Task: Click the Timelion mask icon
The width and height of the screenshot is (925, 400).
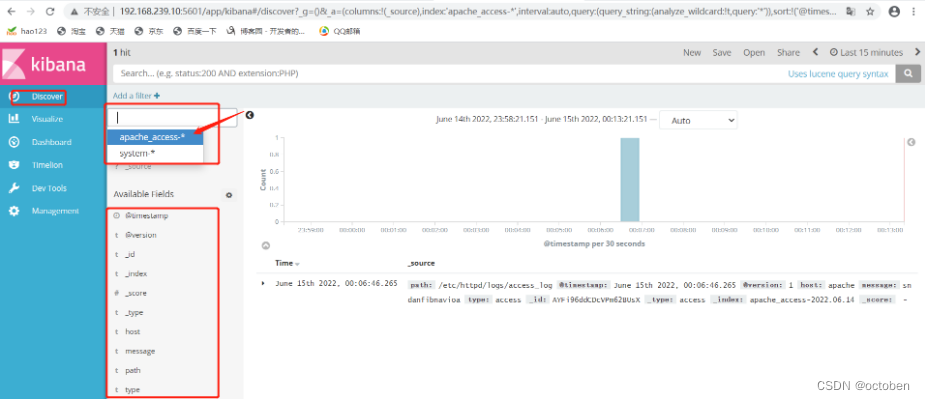Action: (x=14, y=165)
